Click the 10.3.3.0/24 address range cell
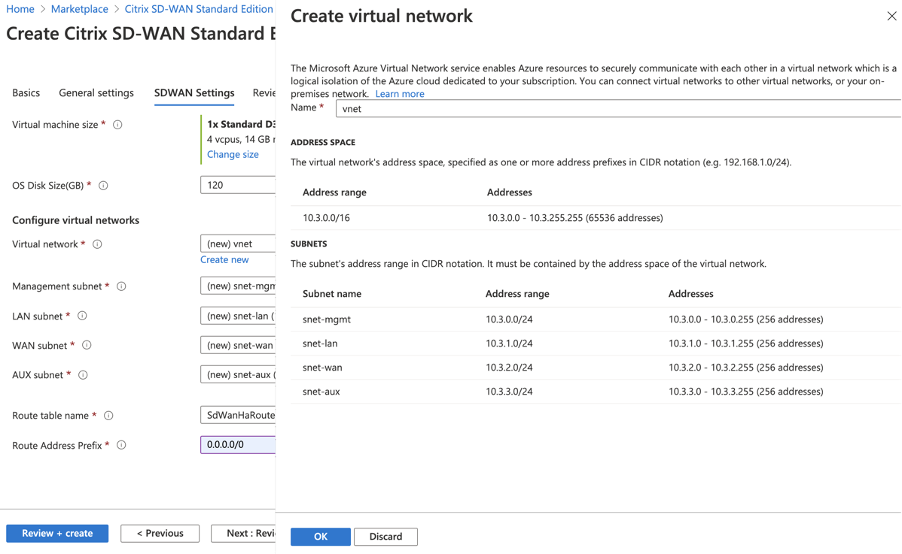The image size is (902, 554). pyautogui.click(x=509, y=392)
